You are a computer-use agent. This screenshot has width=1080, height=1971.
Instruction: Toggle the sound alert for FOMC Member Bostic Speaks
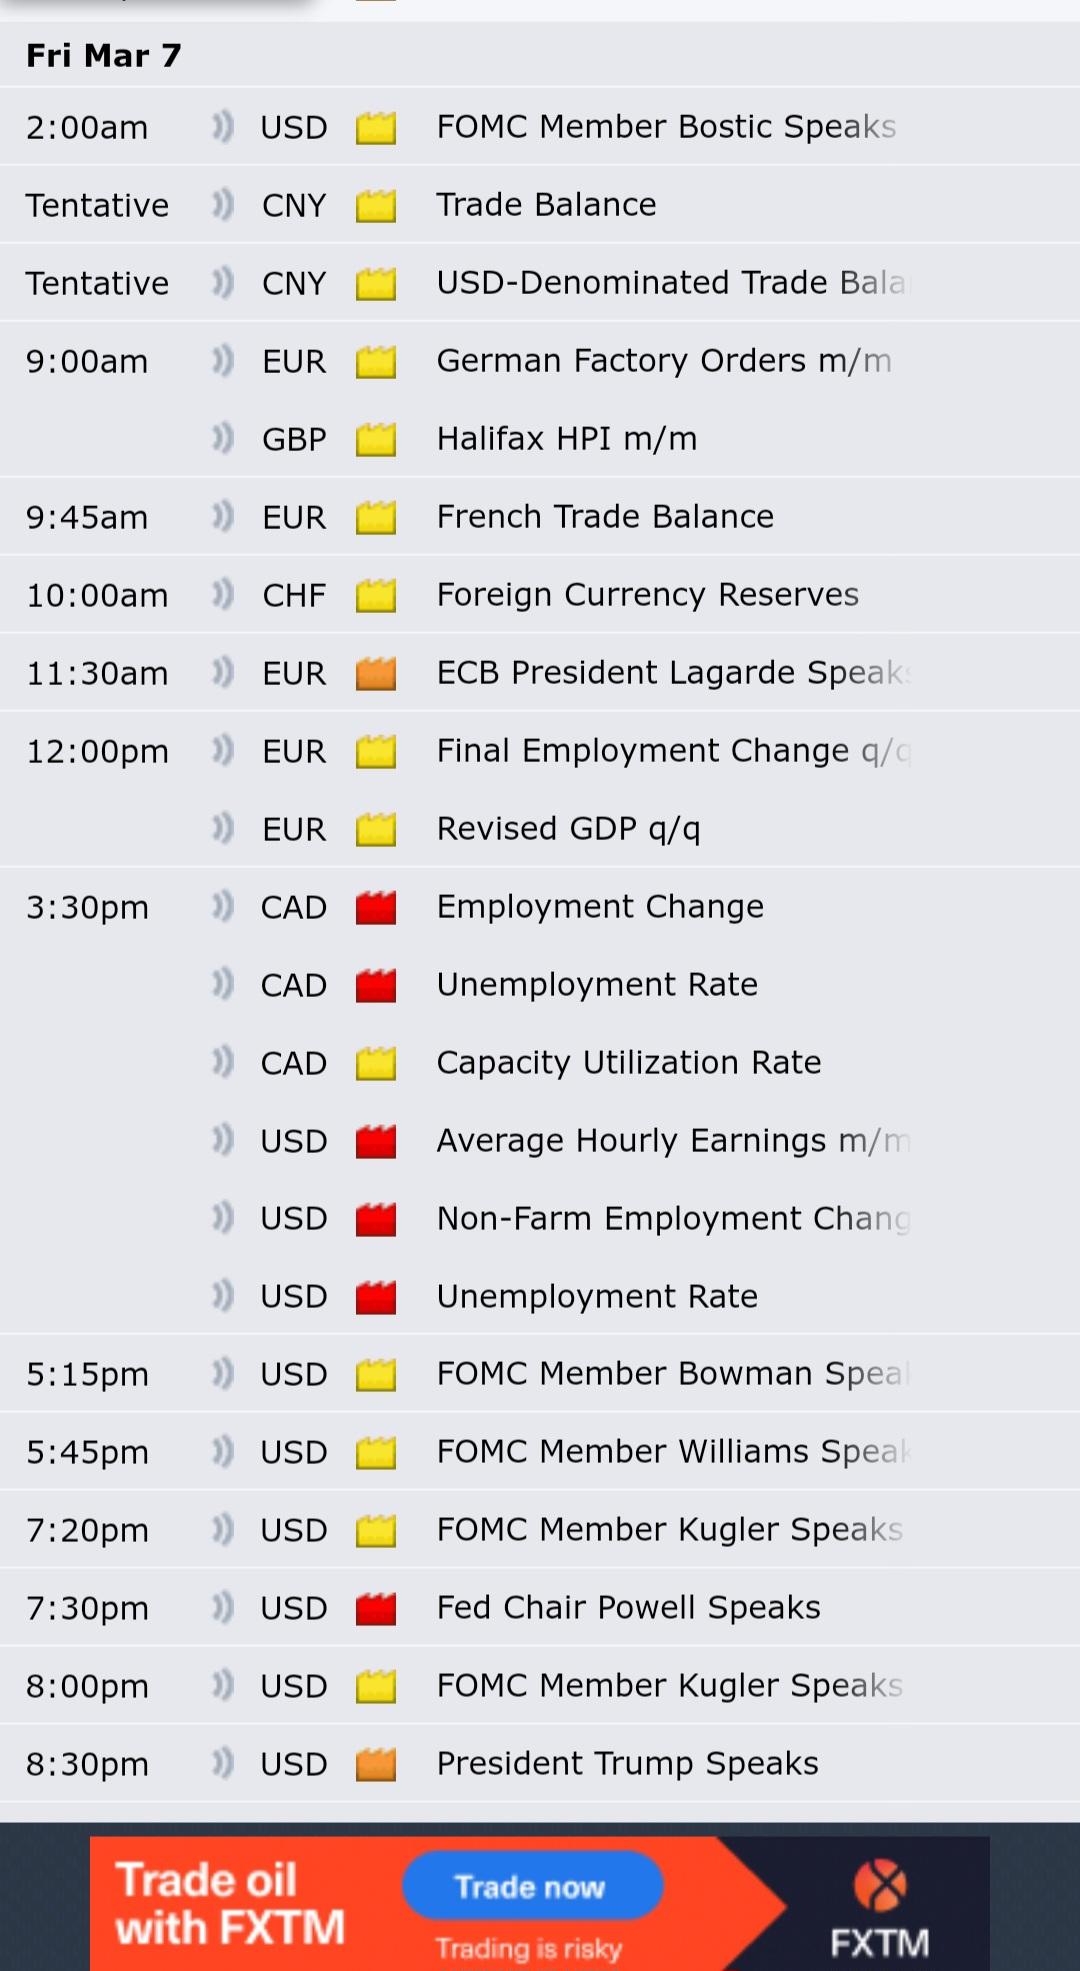pos(222,127)
